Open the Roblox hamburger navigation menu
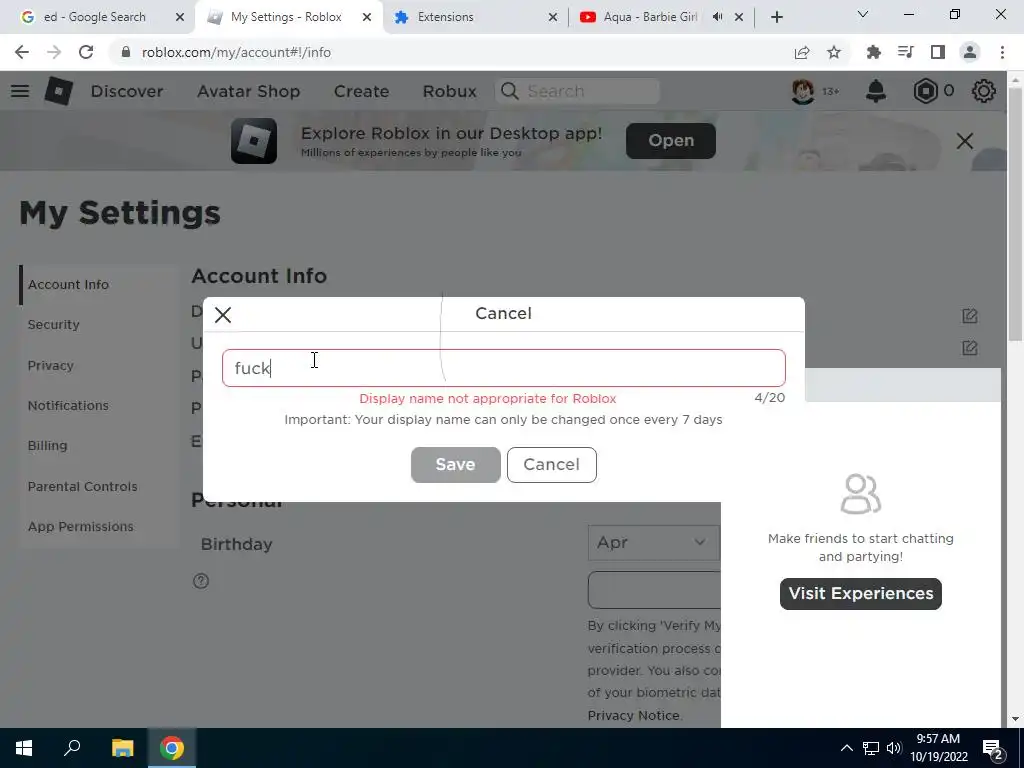 coord(20,91)
